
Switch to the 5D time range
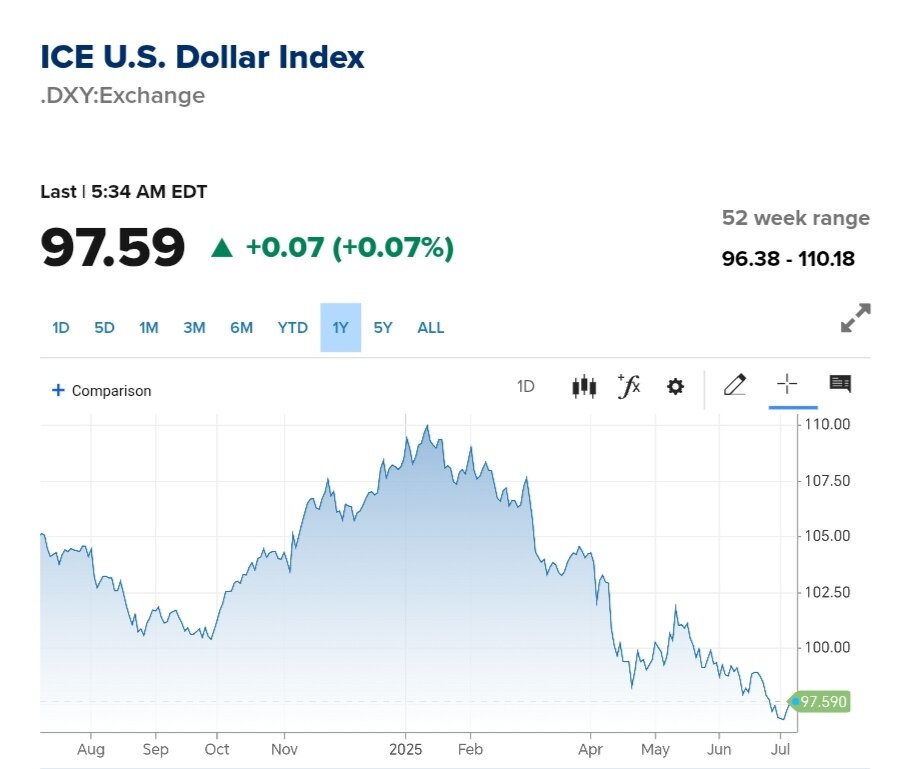(x=105, y=328)
